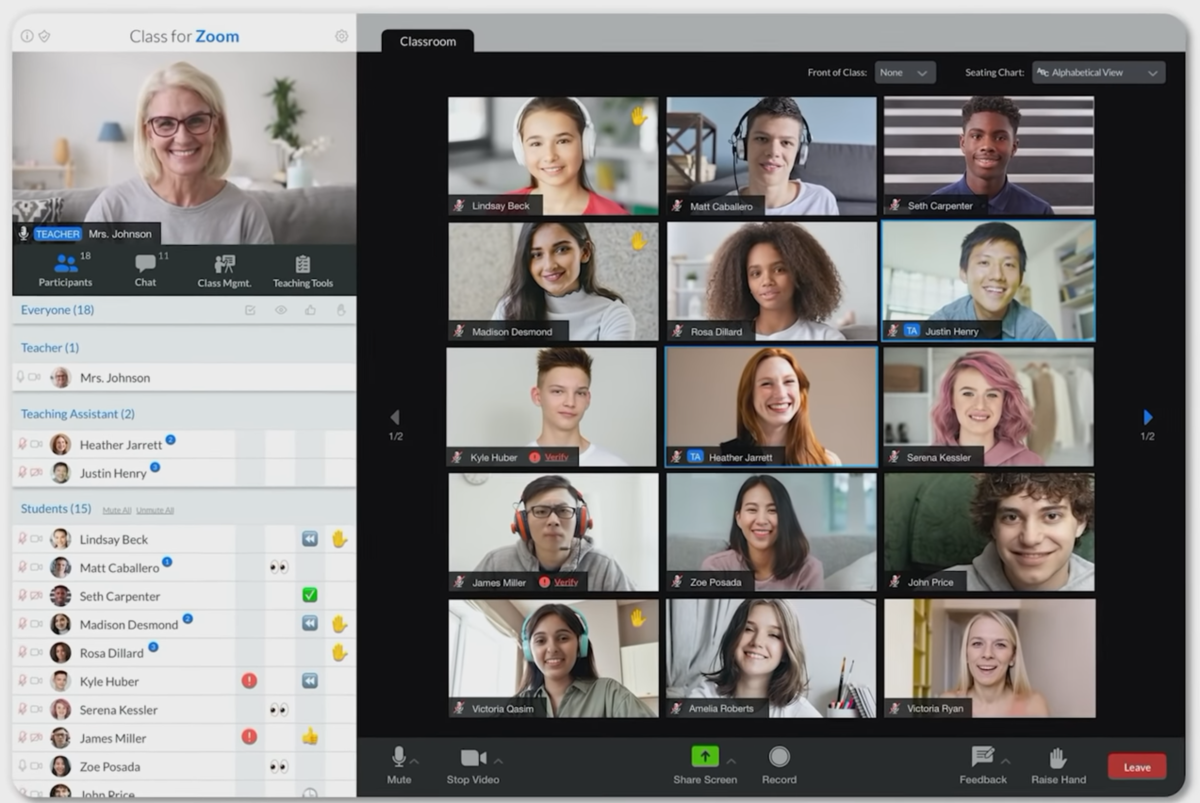
Task: Toggle the checkbox icon in Everyone row
Action: pyautogui.click(x=250, y=310)
